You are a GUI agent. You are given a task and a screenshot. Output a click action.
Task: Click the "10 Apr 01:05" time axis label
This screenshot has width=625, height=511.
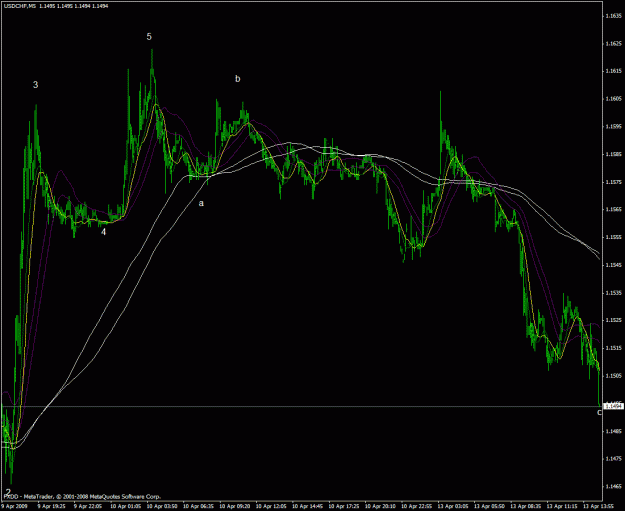click(126, 506)
